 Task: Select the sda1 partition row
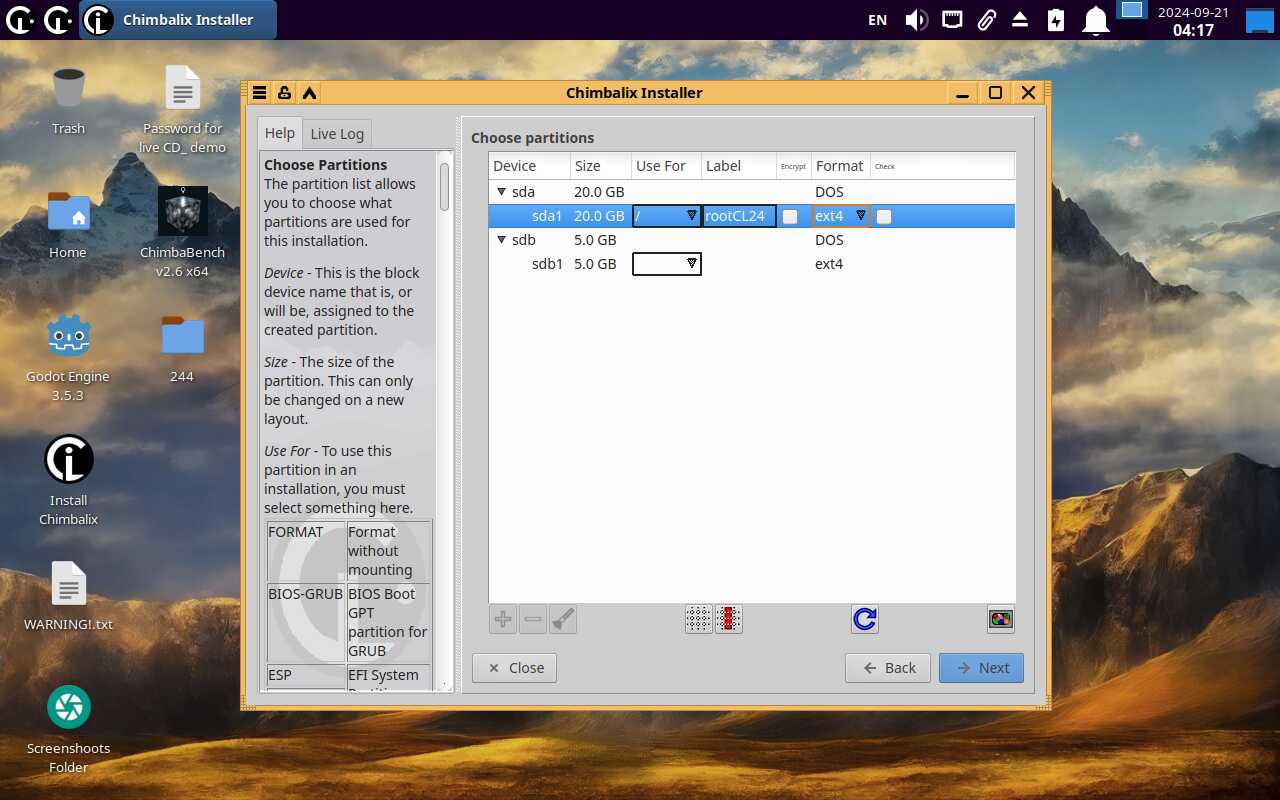[x=752, y=216]
